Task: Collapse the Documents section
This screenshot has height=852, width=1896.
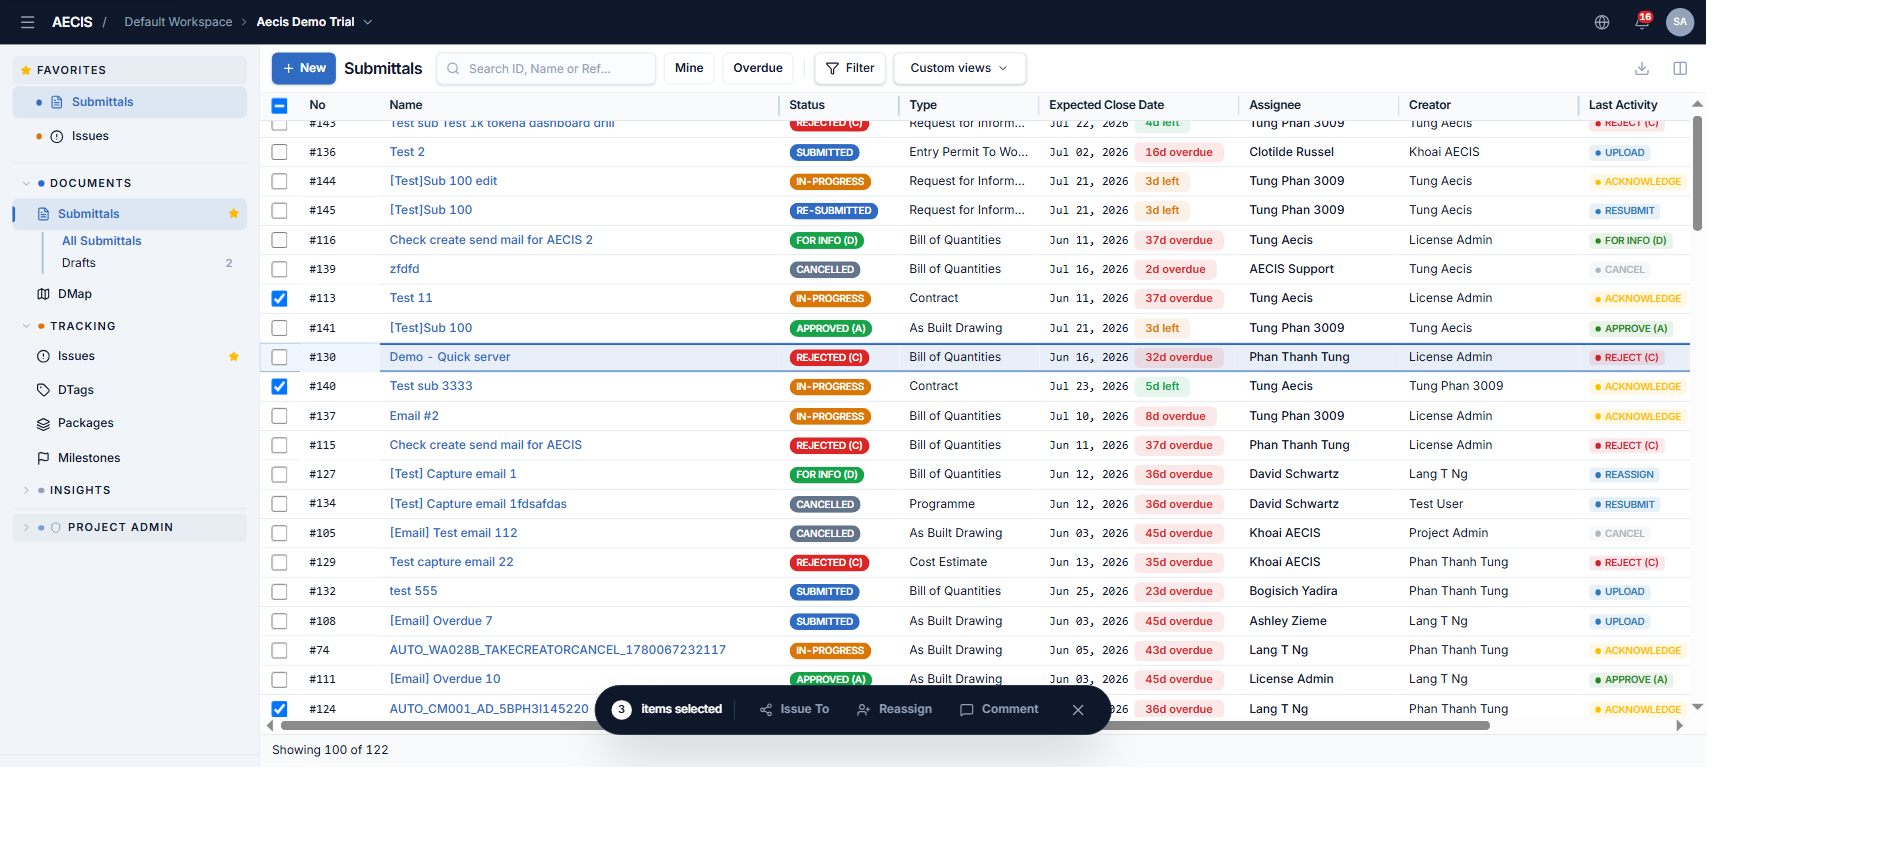Action: pos(26,183)
